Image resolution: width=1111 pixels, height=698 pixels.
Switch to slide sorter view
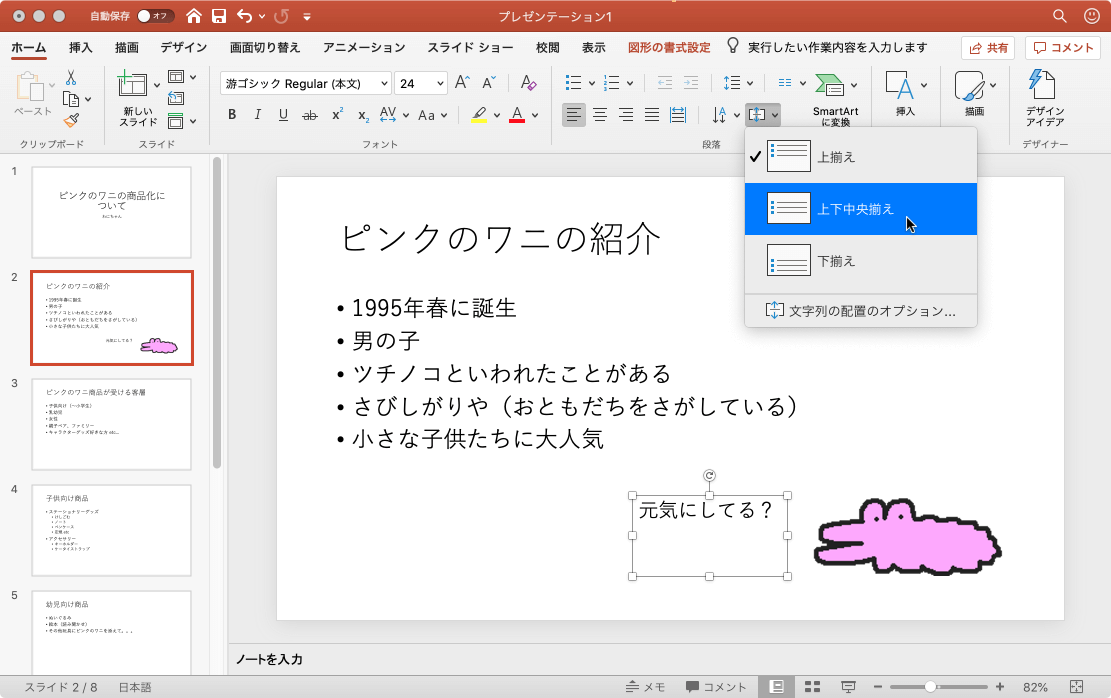point(812,687)
